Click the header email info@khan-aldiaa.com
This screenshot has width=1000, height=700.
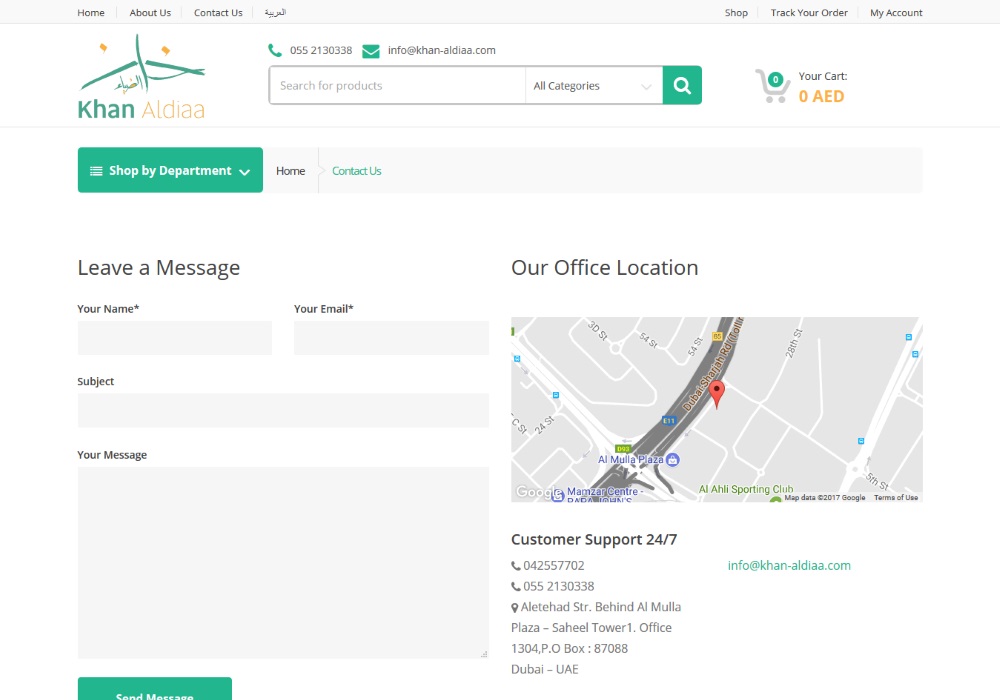[441, 50]
